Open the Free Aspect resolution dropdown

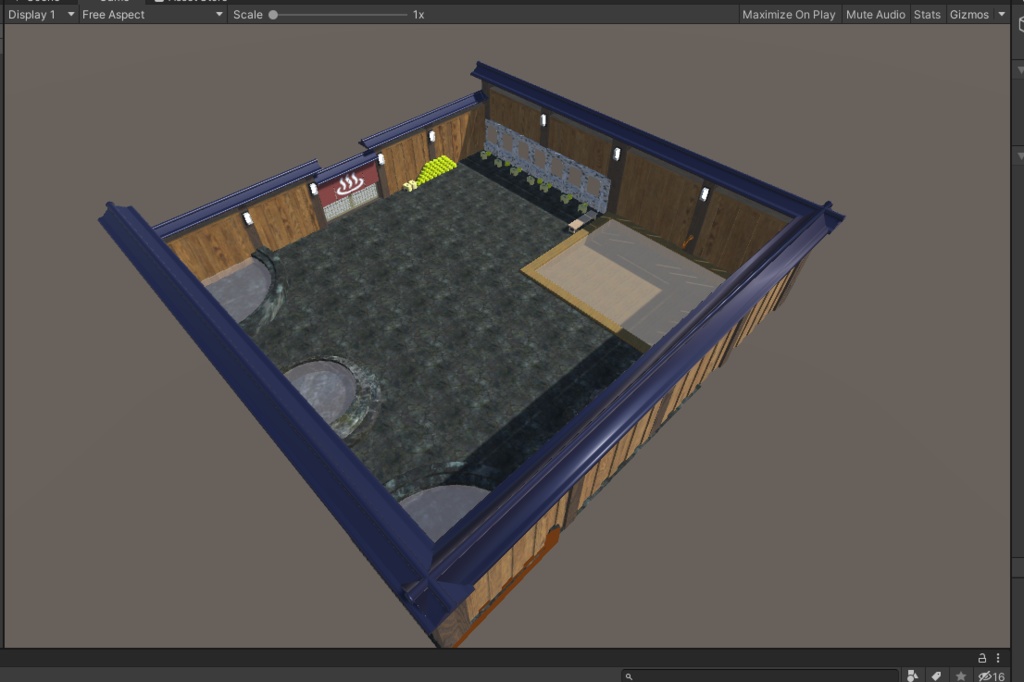point(153,14)
